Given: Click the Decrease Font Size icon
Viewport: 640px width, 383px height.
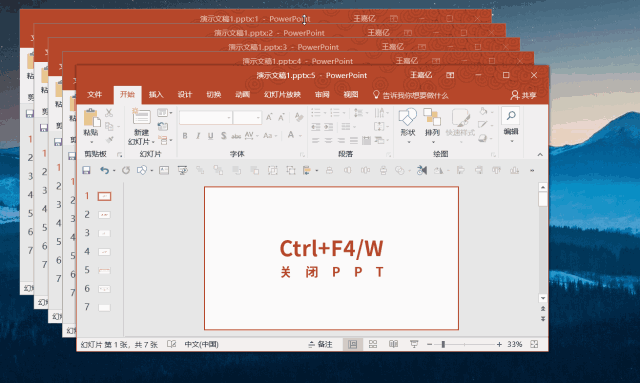Looking at the screenshot, I should pos(282,118).
